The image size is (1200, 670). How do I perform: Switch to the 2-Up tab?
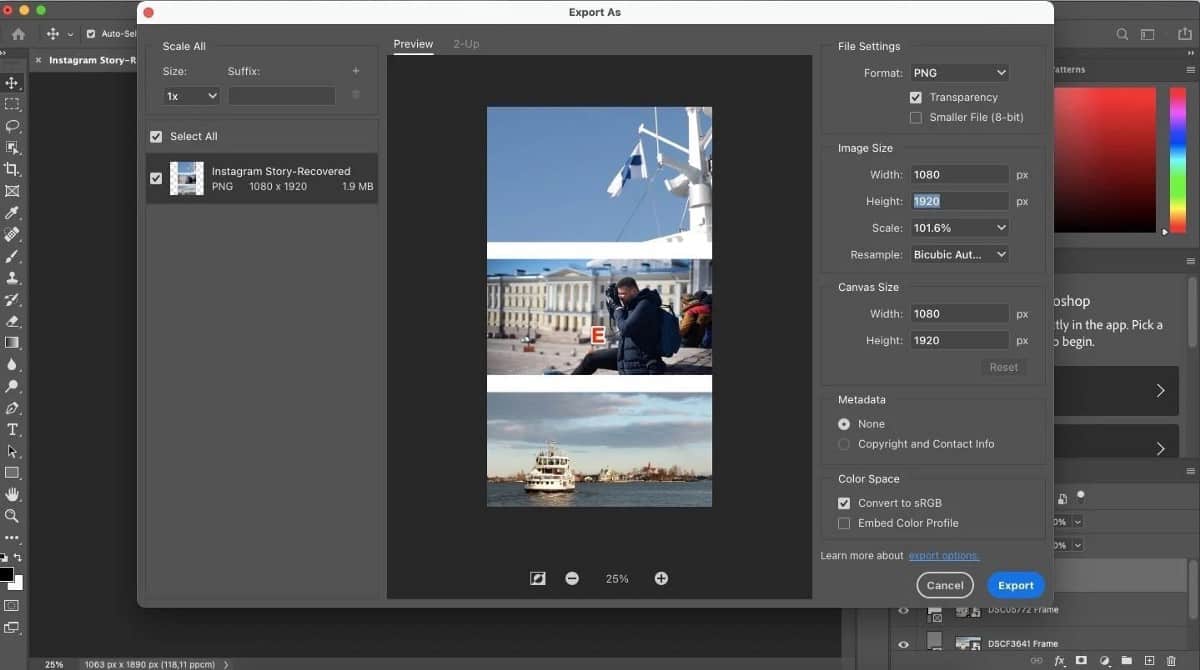(465, 44)
